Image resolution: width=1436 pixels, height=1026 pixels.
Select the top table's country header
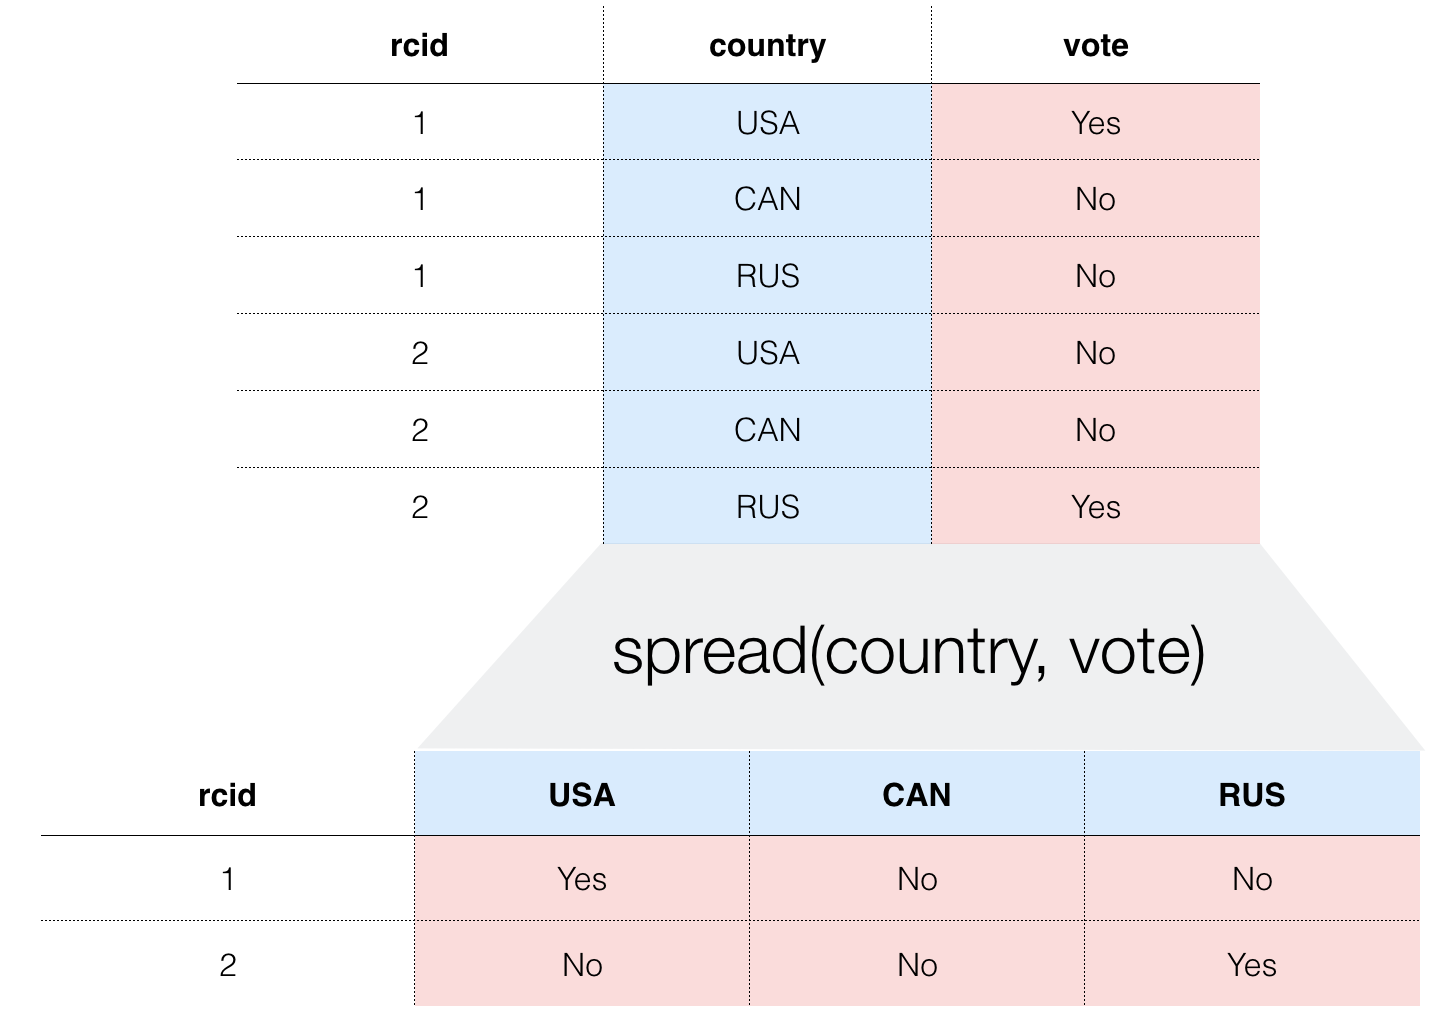click(767, 46)
